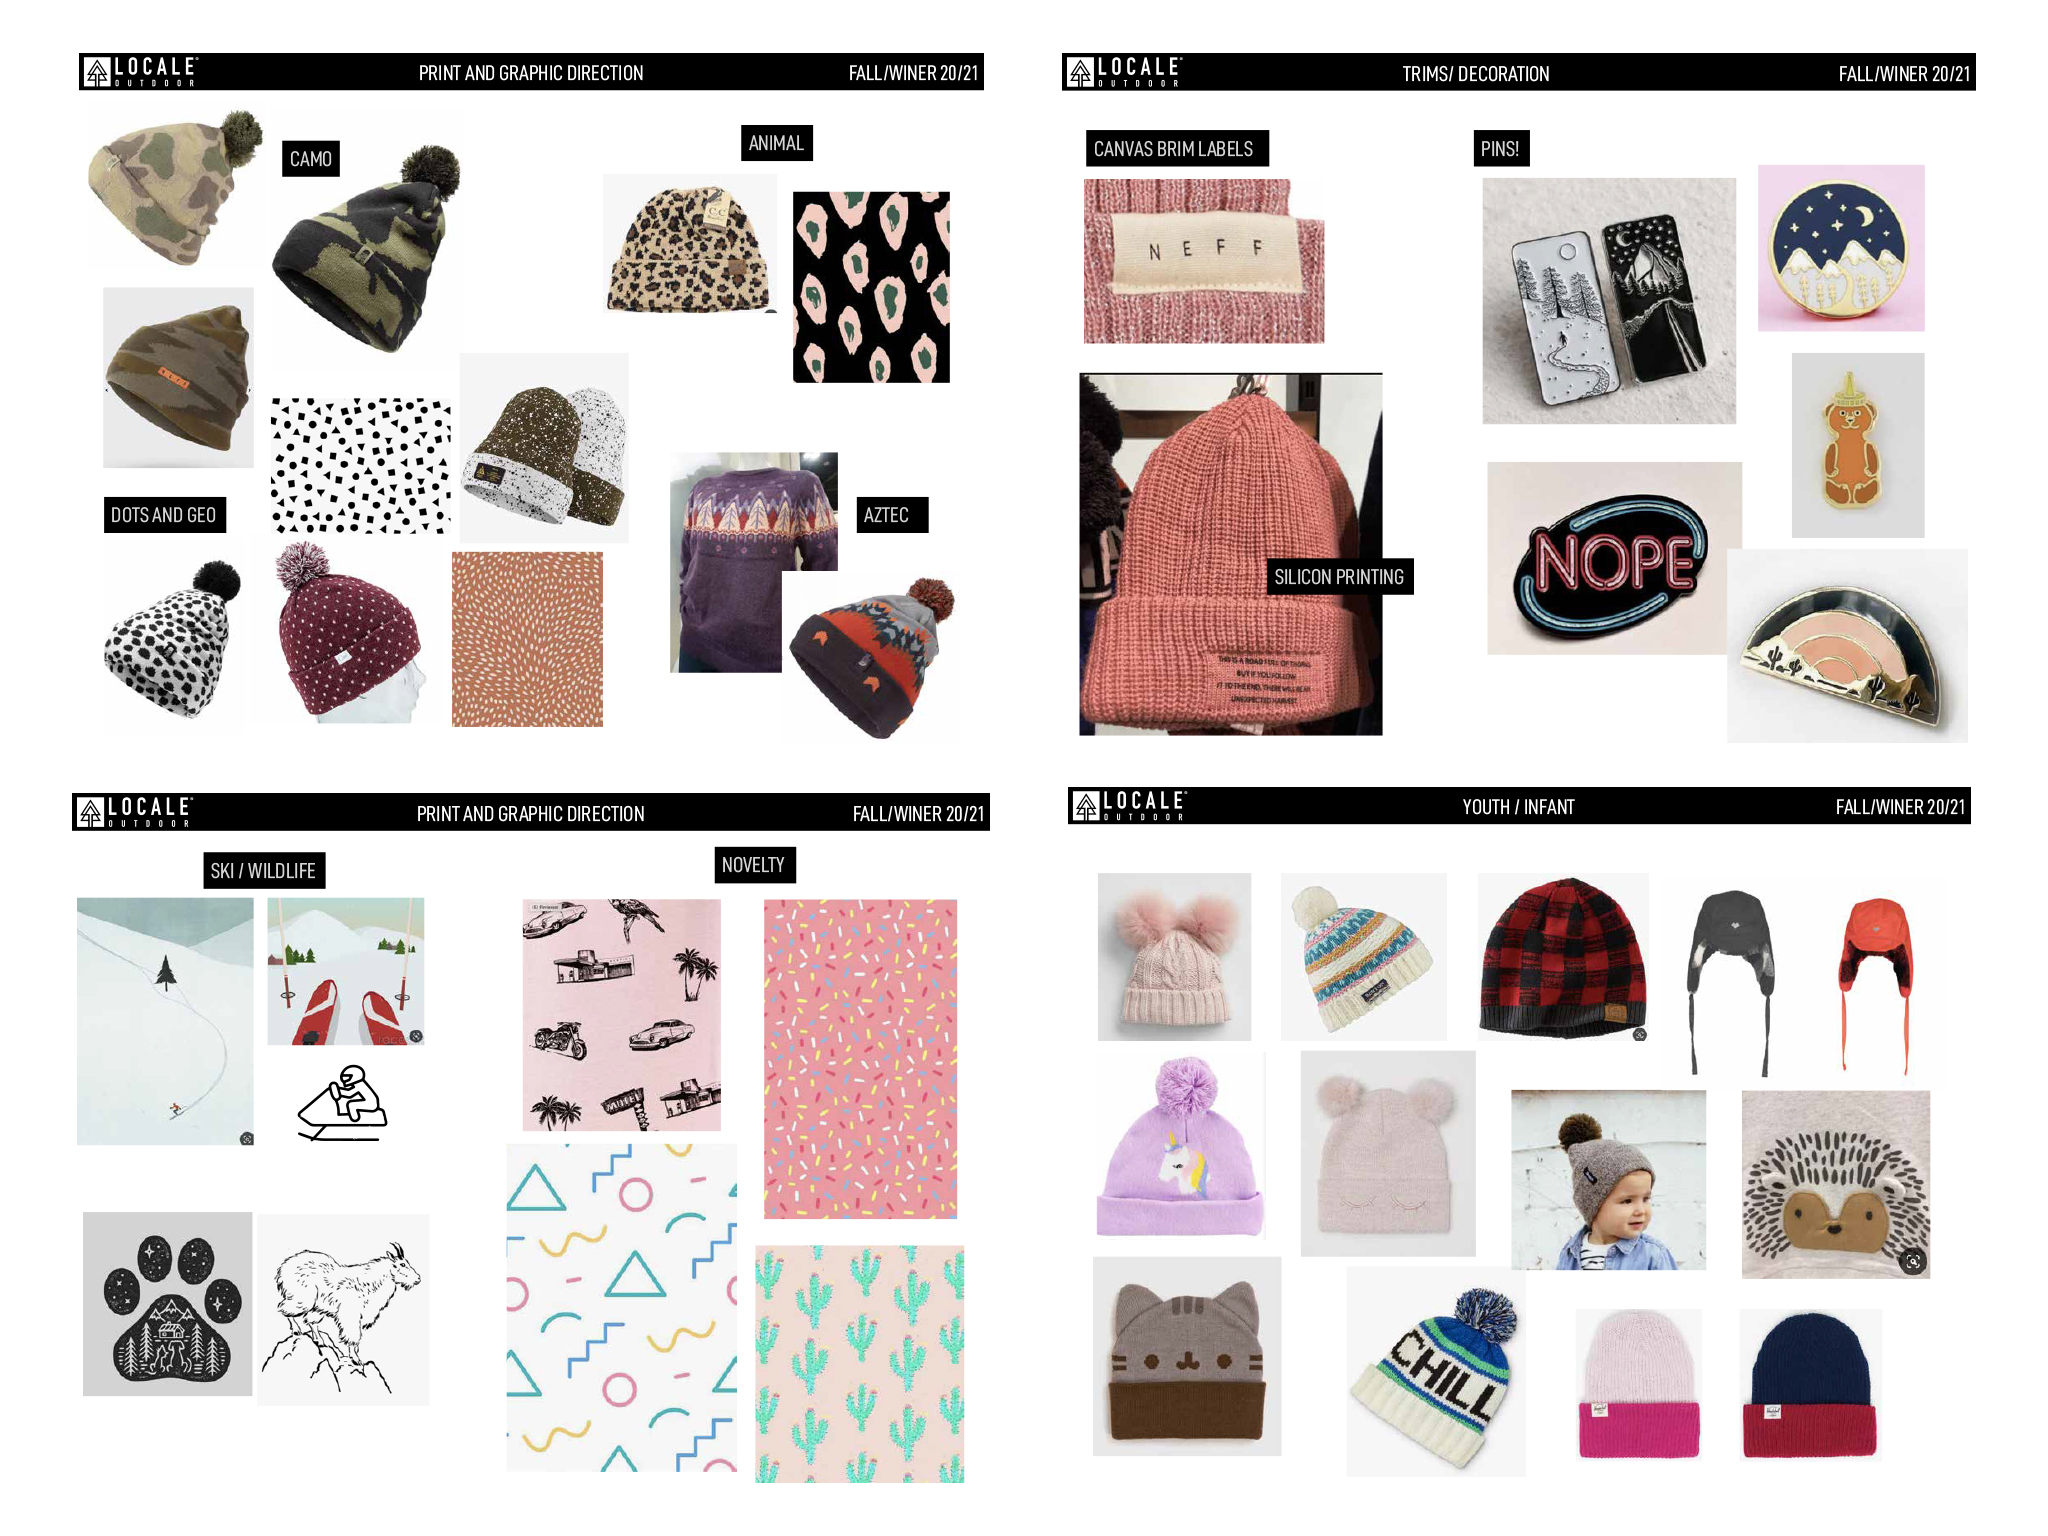
Task: Select the night sky mountain round pin
Action: pos(1841,248)
